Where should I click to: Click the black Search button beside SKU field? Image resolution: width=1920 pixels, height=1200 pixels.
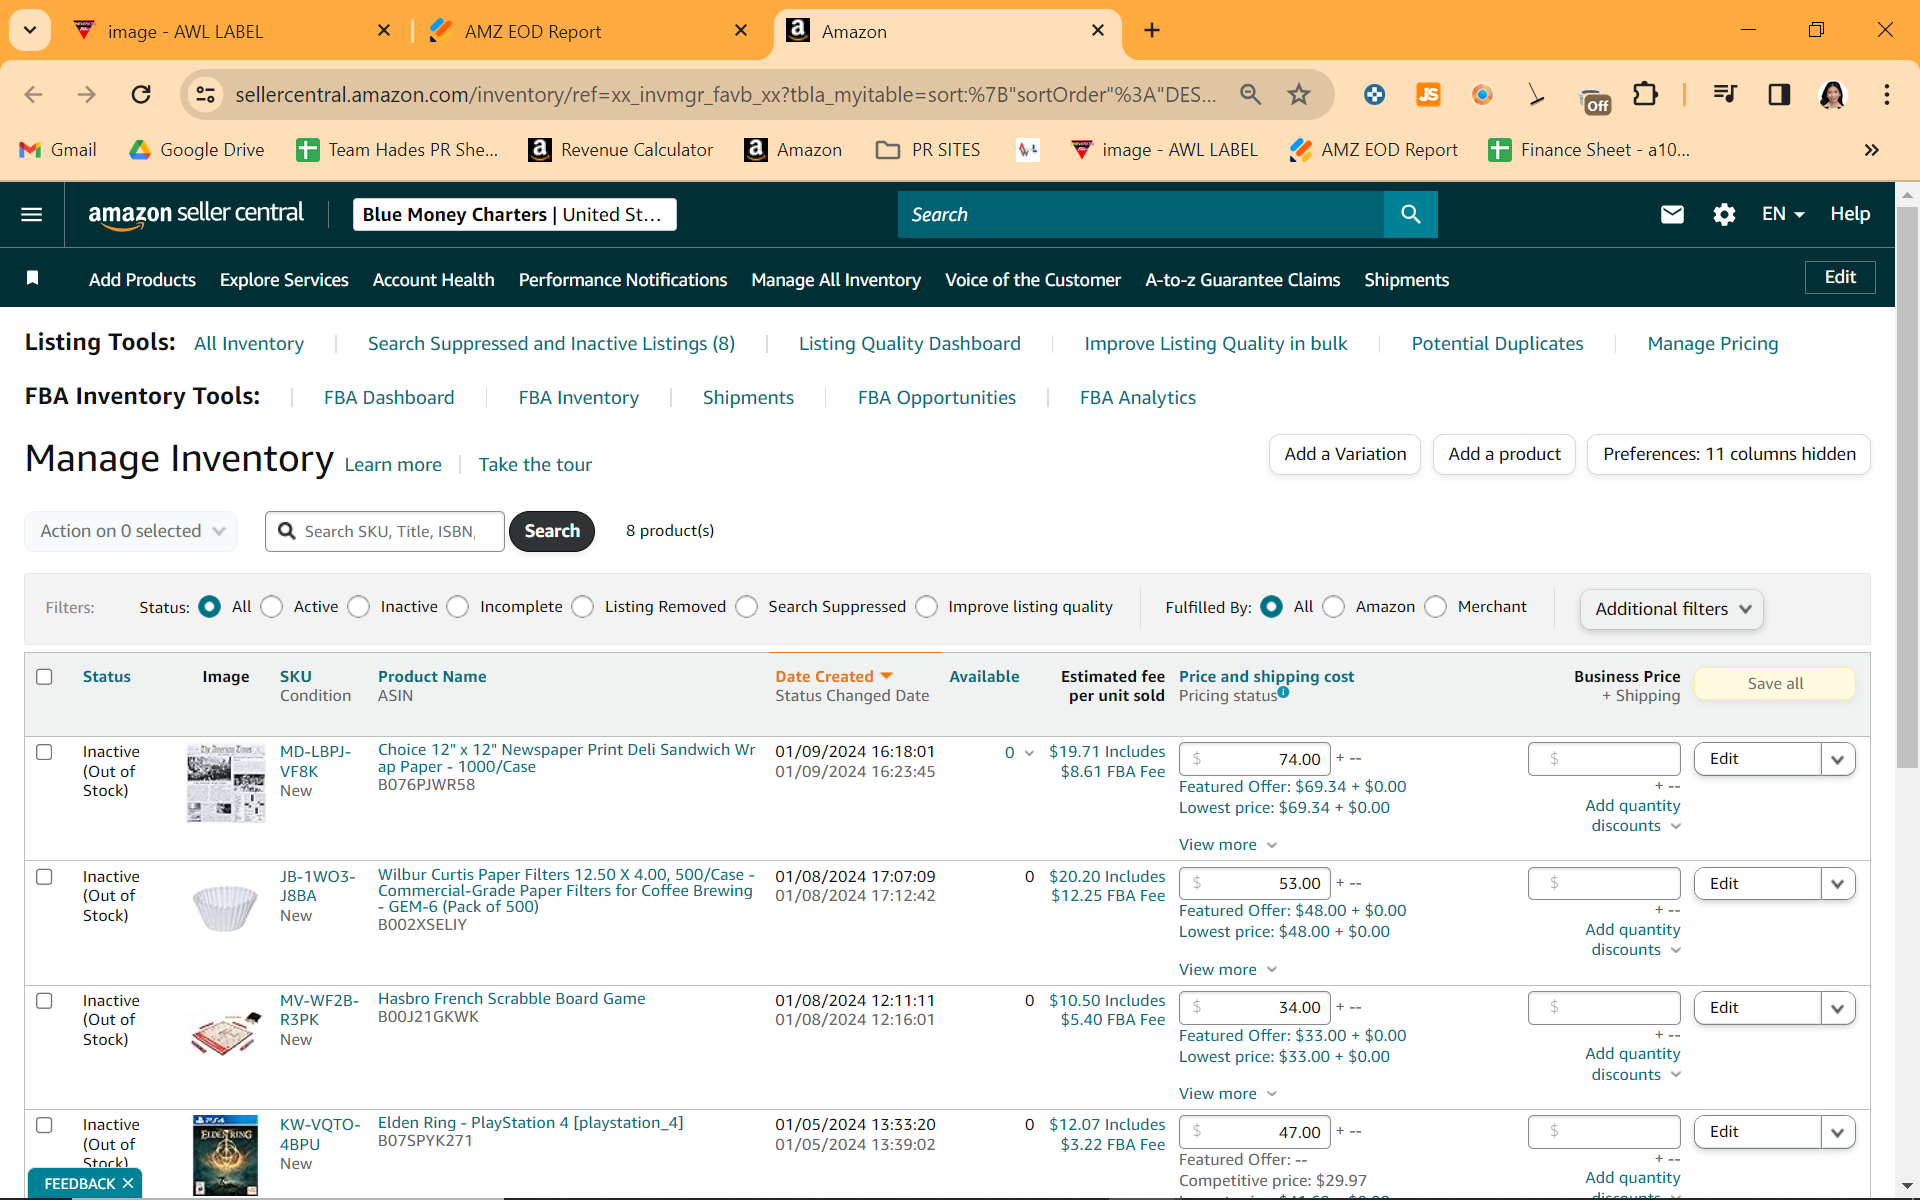[552, 531]
